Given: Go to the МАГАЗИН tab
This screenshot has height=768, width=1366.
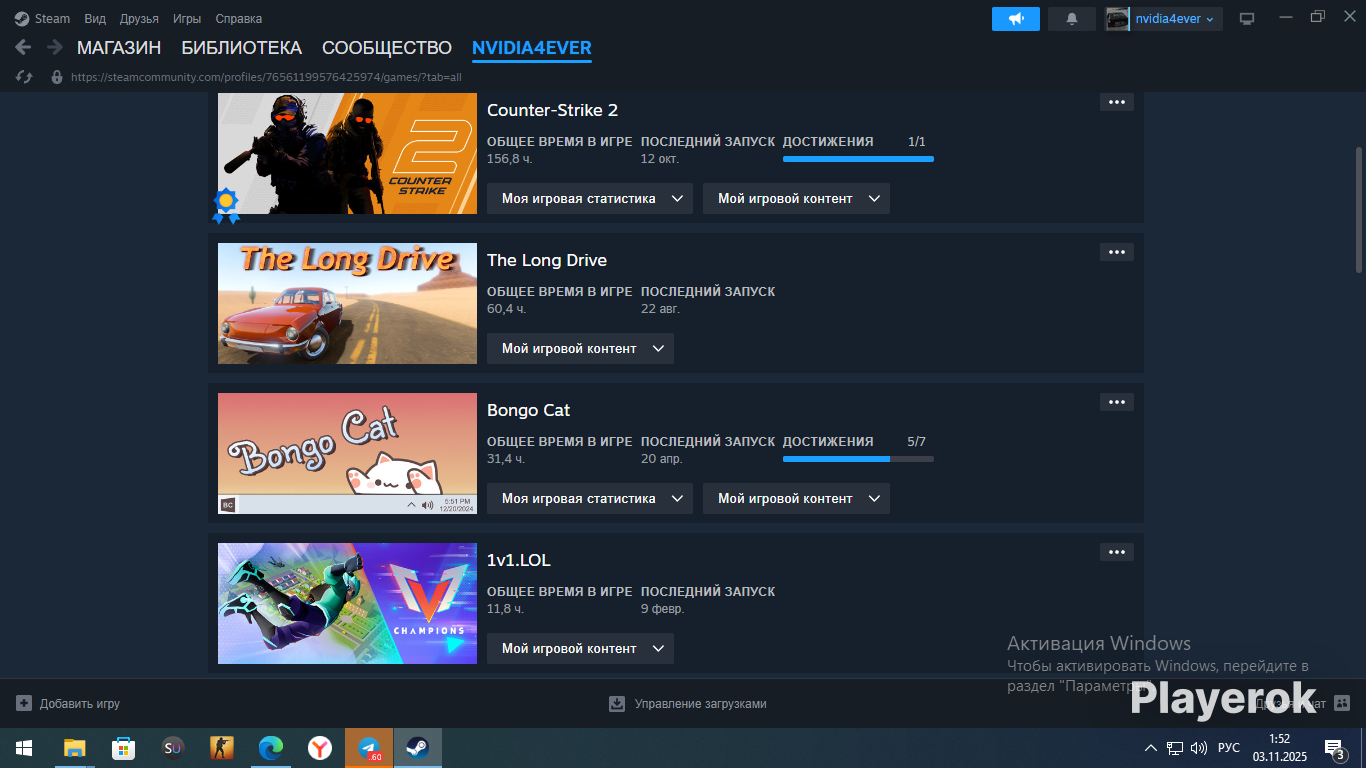Looking at the screenshot, I should tap(119, 48).
